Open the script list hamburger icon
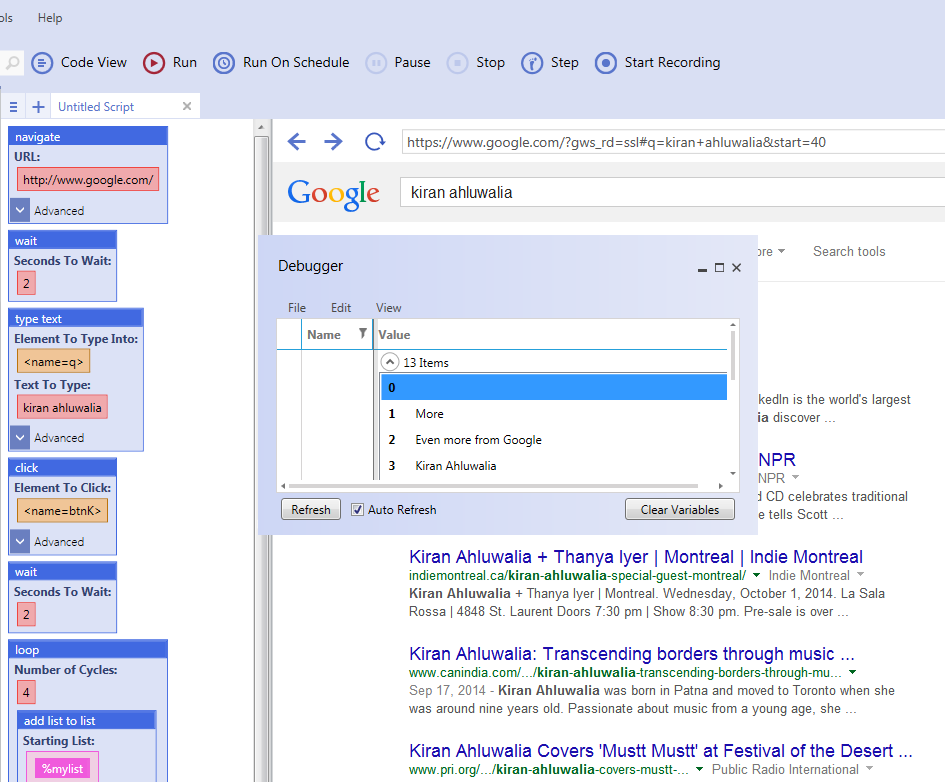The height and width of the screenshot is (782, 945). 13,107
